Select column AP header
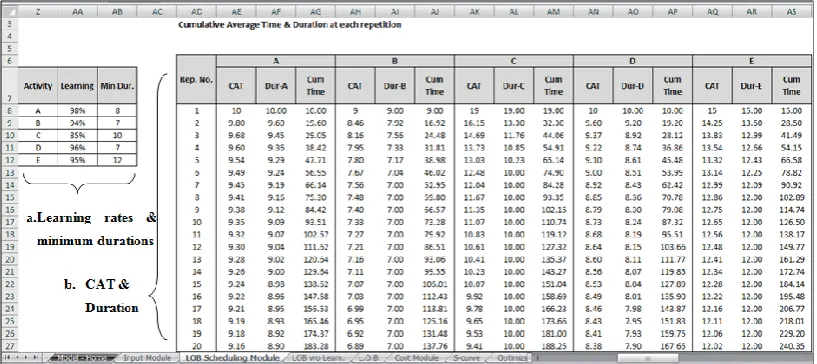Screen dimensions: 817x364 (x=672, y=11)
